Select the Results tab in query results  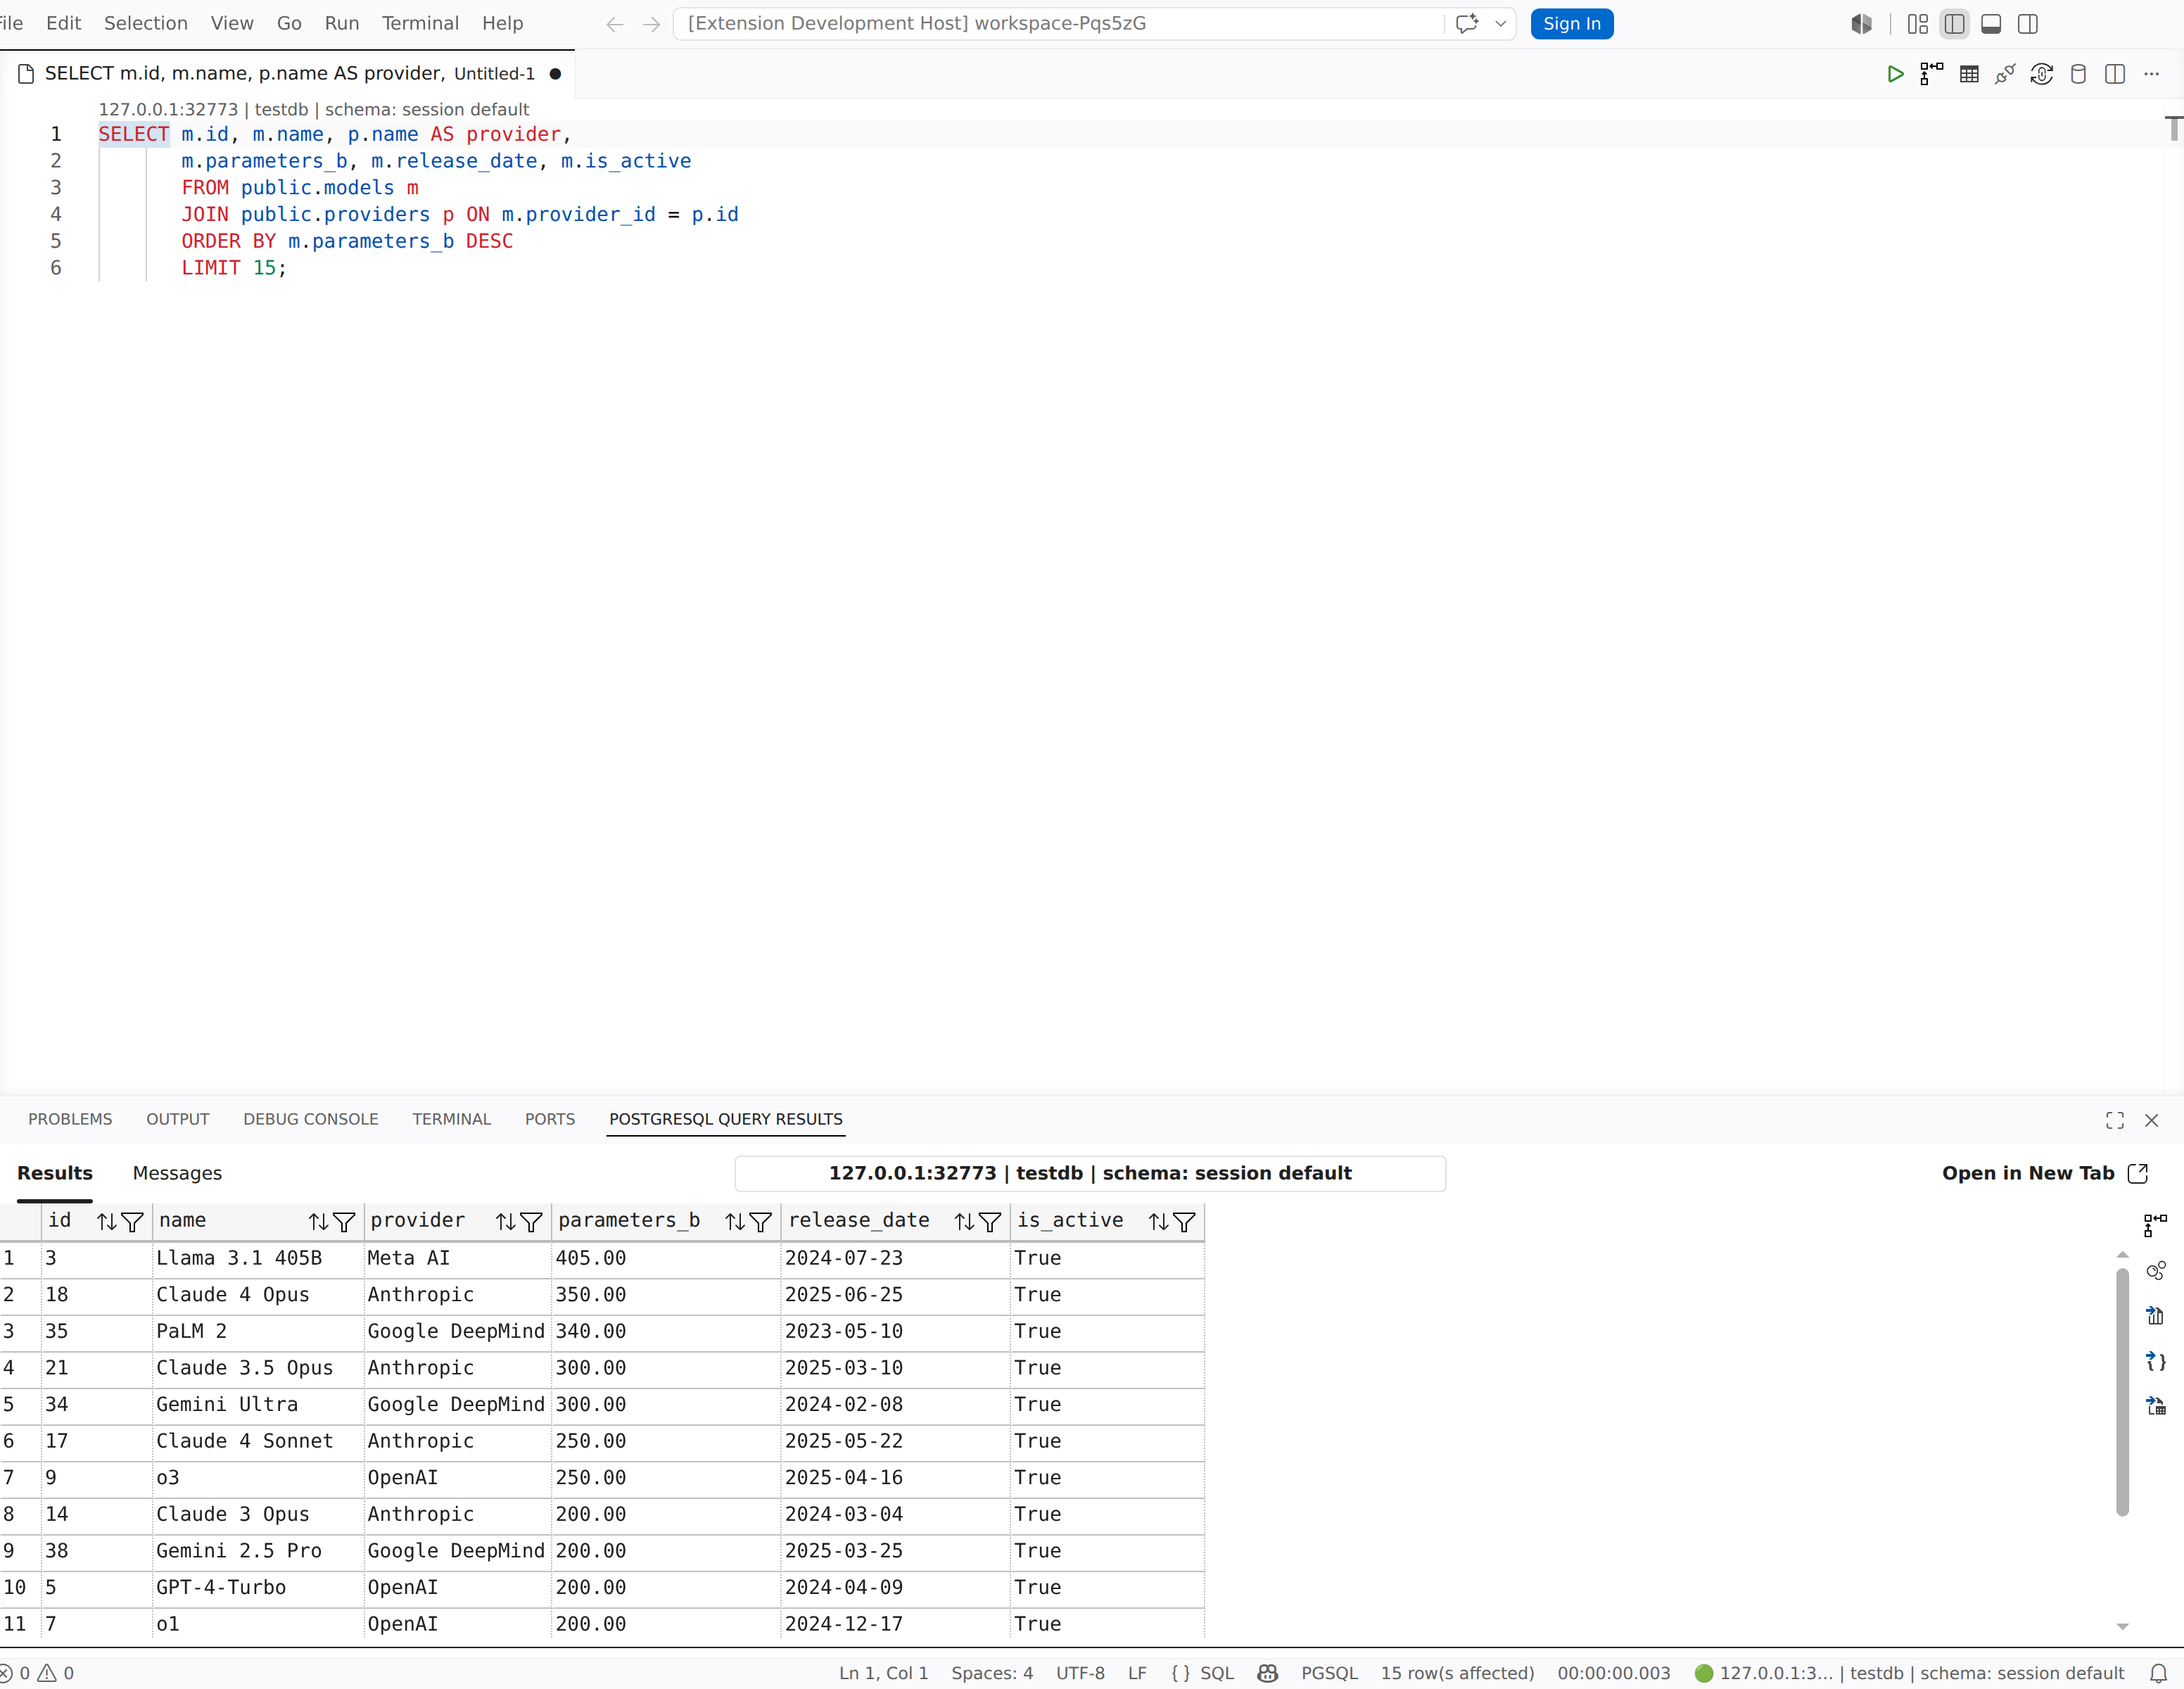coord(55,1173)
